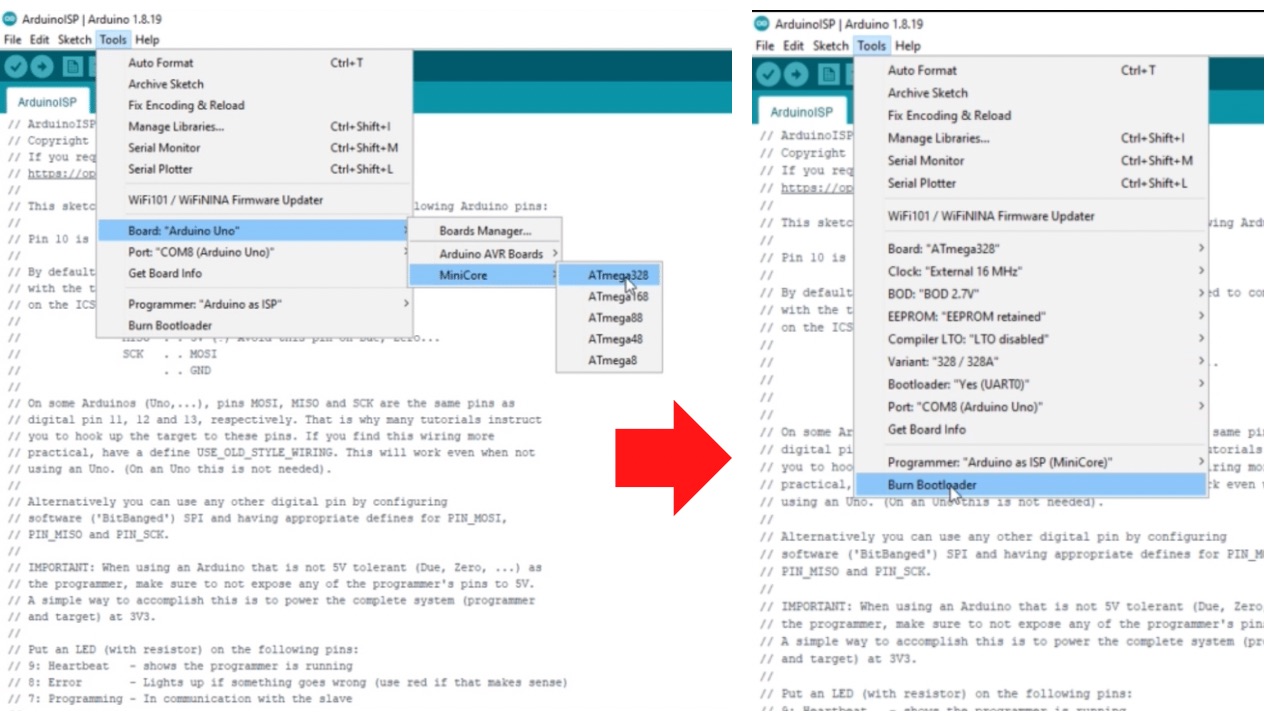
Task: Open the Help menu in the left window
Action: [x=147, y=40]
